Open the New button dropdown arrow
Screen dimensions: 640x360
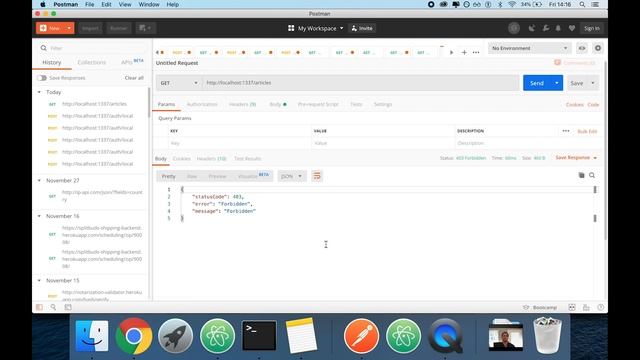tap(69, 28)
